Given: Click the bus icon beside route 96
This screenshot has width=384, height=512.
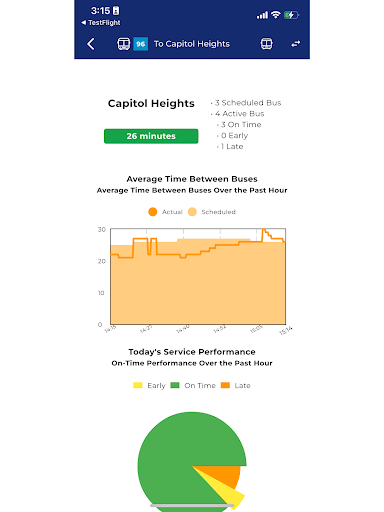Looking at the screenshot, I should 123,44.
